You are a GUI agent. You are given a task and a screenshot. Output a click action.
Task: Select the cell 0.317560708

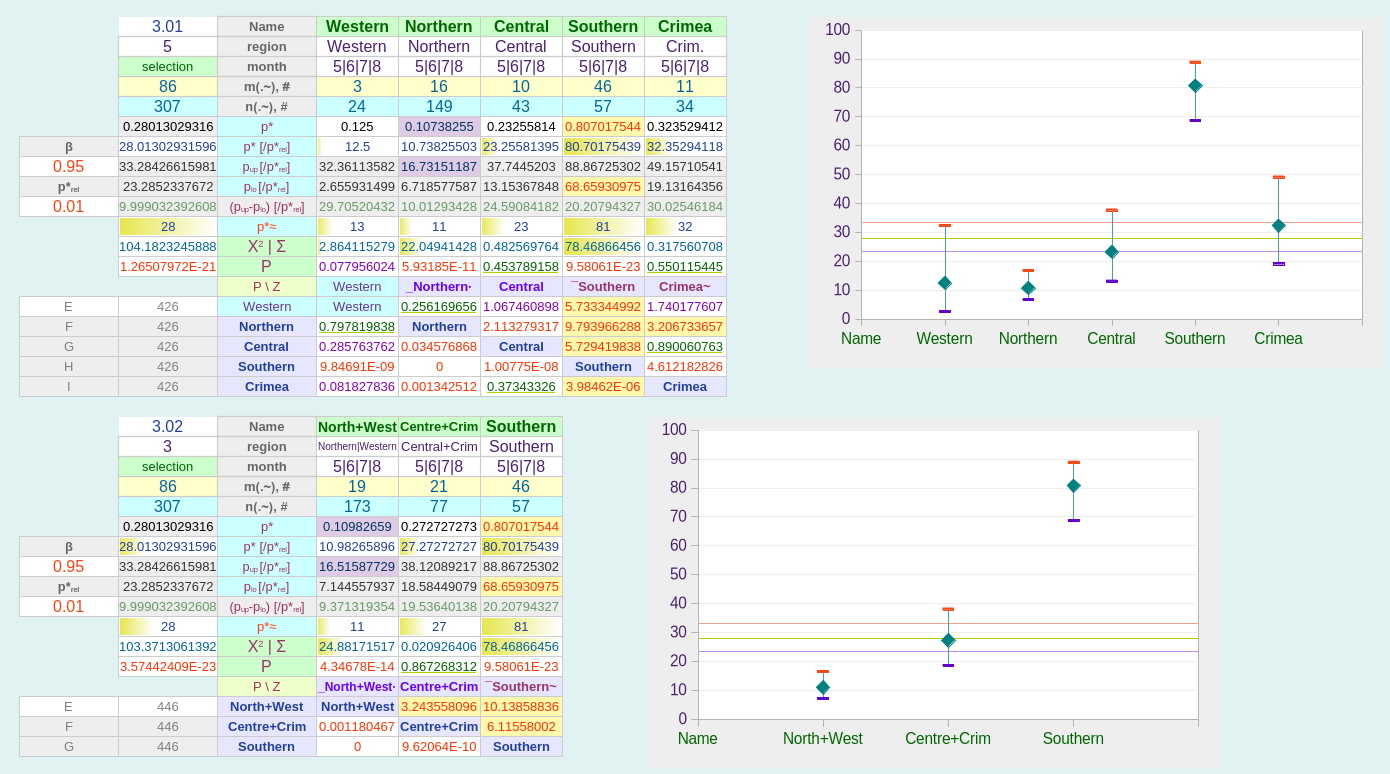point(685,247)
